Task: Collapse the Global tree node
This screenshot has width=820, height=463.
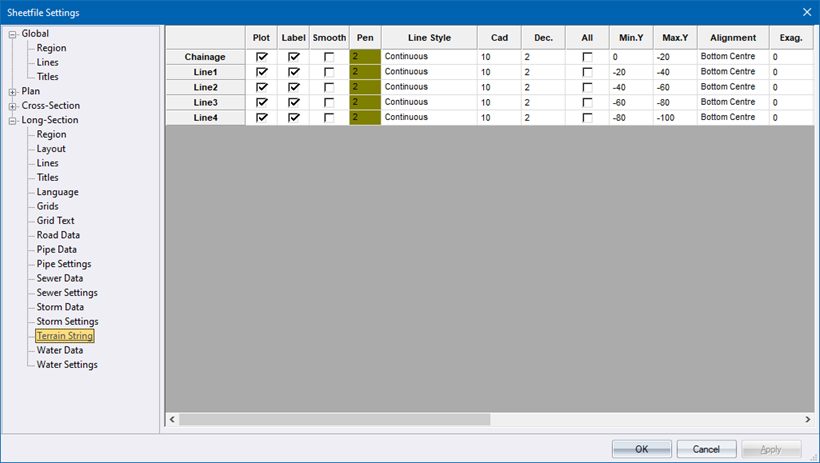Action: 13,34
